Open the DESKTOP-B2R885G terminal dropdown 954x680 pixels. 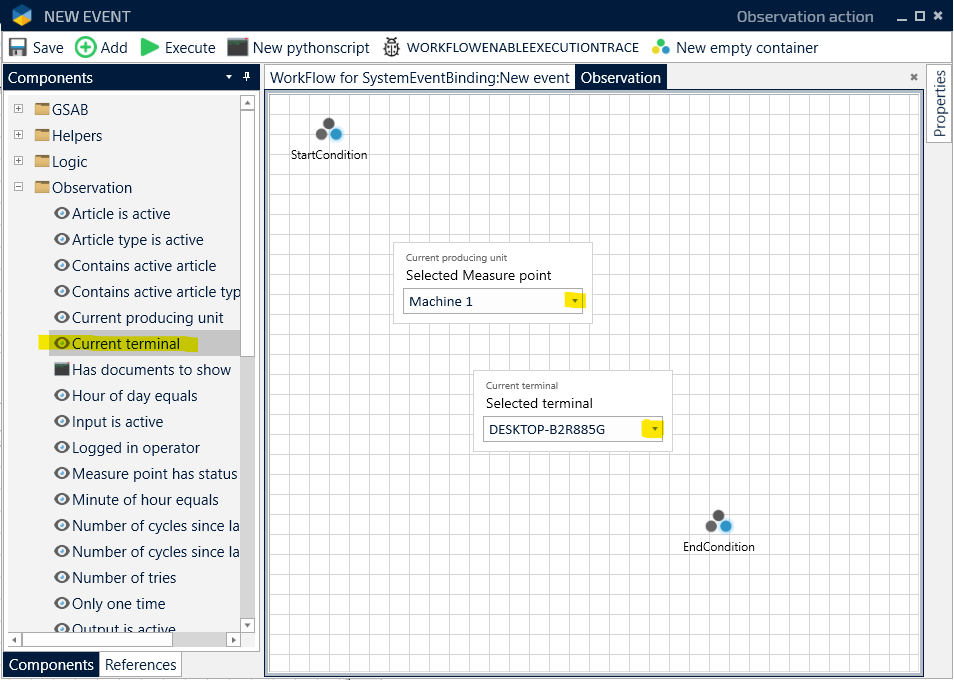(654, 430)
